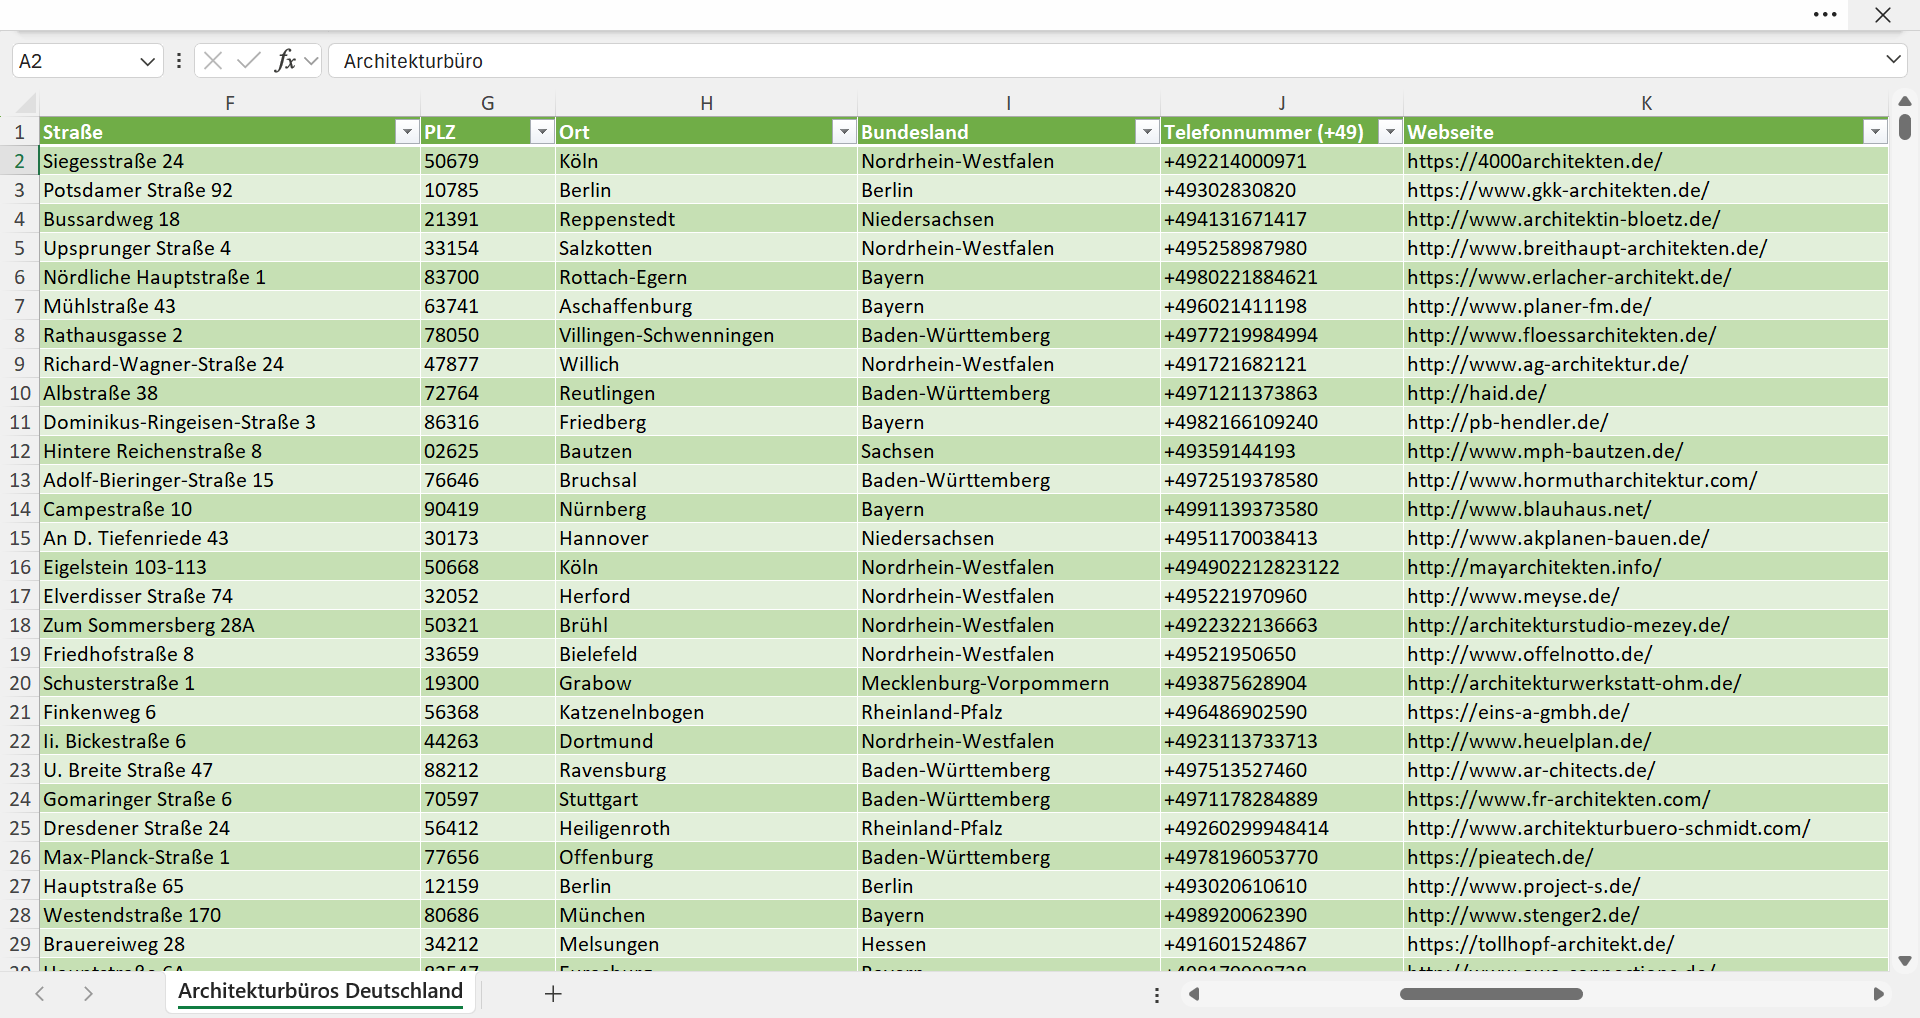
Task: Open the PLZ column filter dropdown
Action: click(x=541, y=132)
